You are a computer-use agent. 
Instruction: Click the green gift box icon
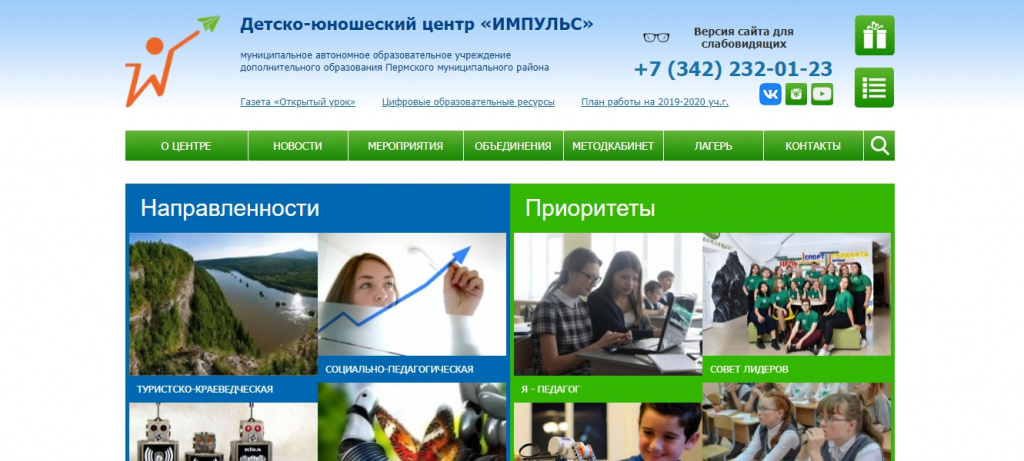coord(874,35)
